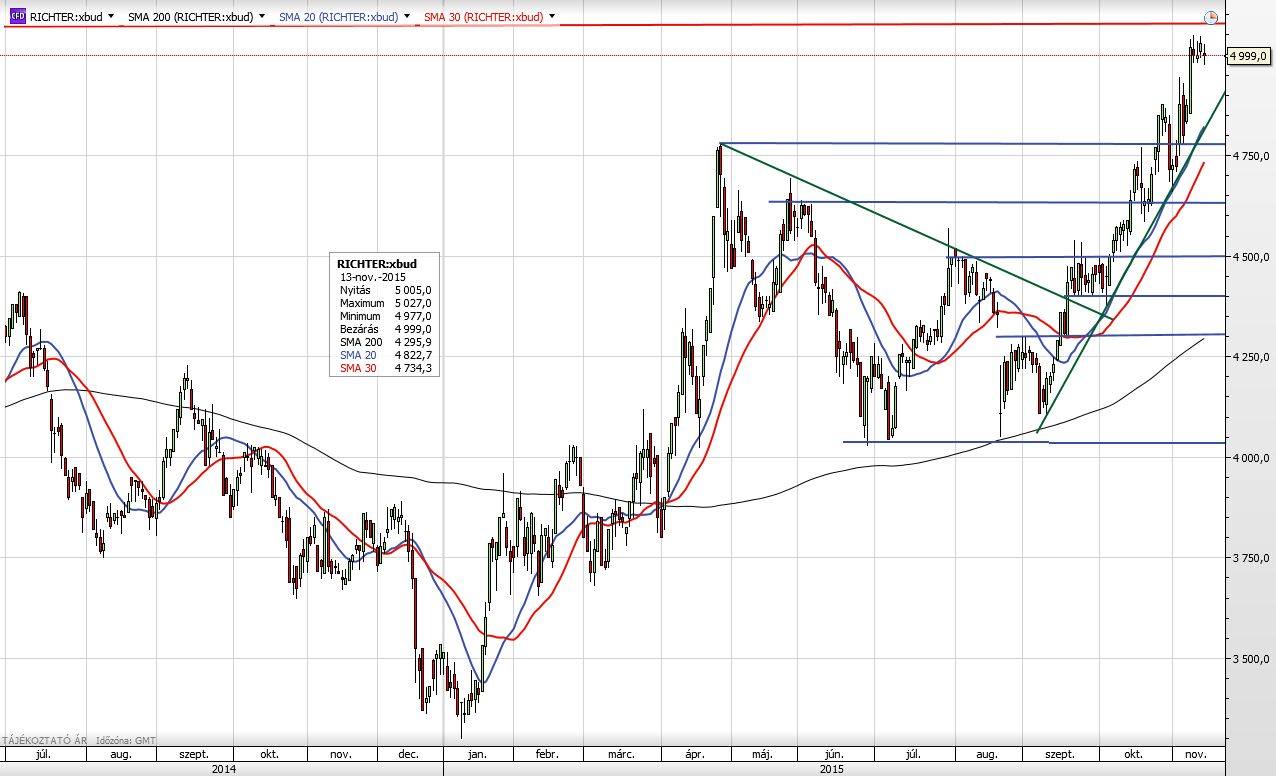Click the current price label 4 999,0
Image resolution: width=1276 pixels, height=776 pixels.
pos(1250,57)
